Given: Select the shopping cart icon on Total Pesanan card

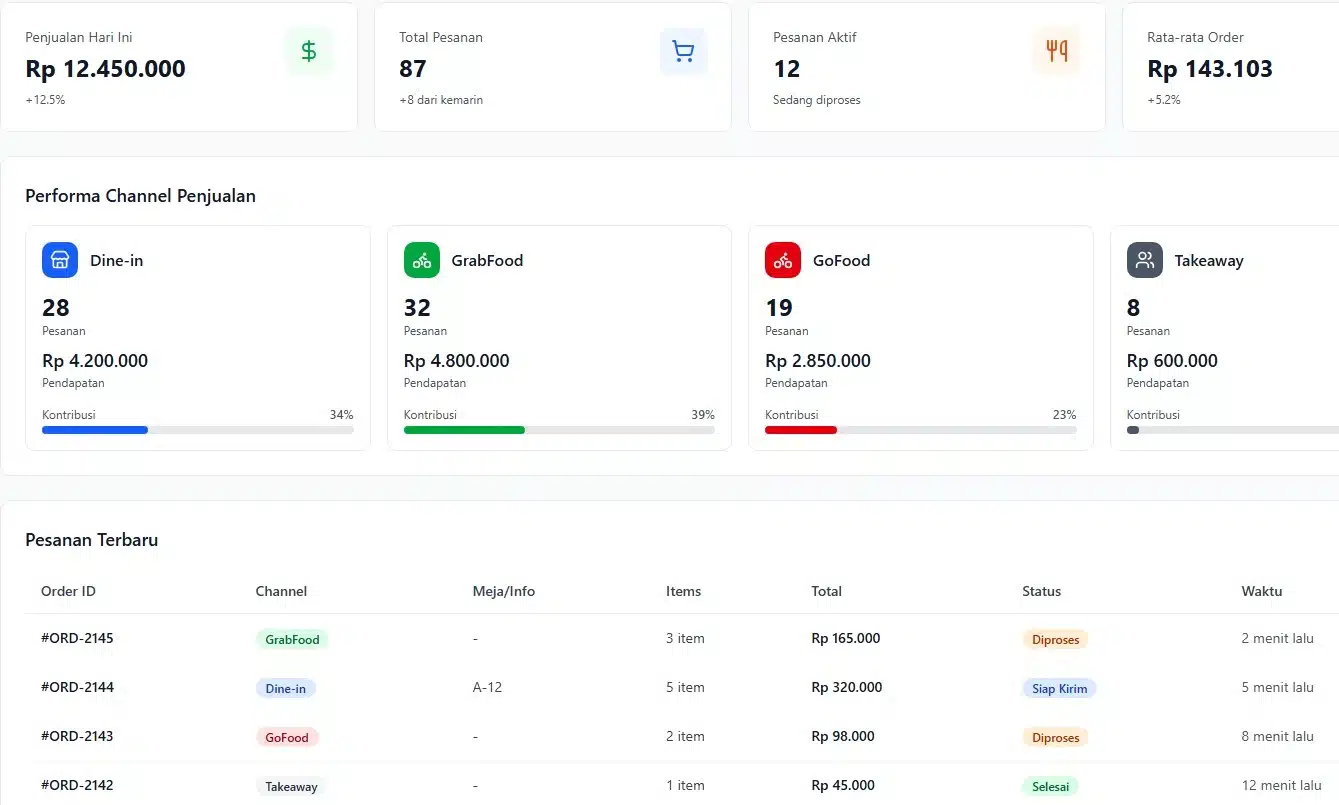Looking at the screenshot, I should click(x=683, y=51).
